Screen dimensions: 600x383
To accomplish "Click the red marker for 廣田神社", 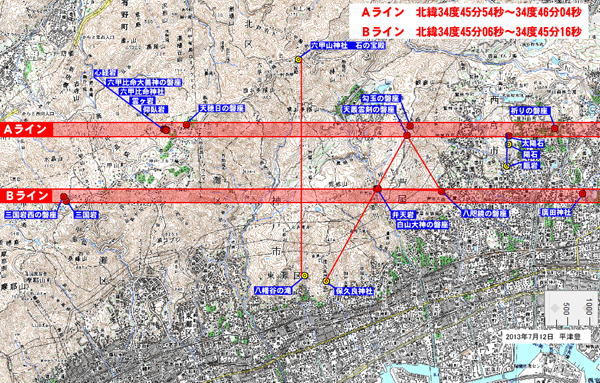I will click(582, 194).
